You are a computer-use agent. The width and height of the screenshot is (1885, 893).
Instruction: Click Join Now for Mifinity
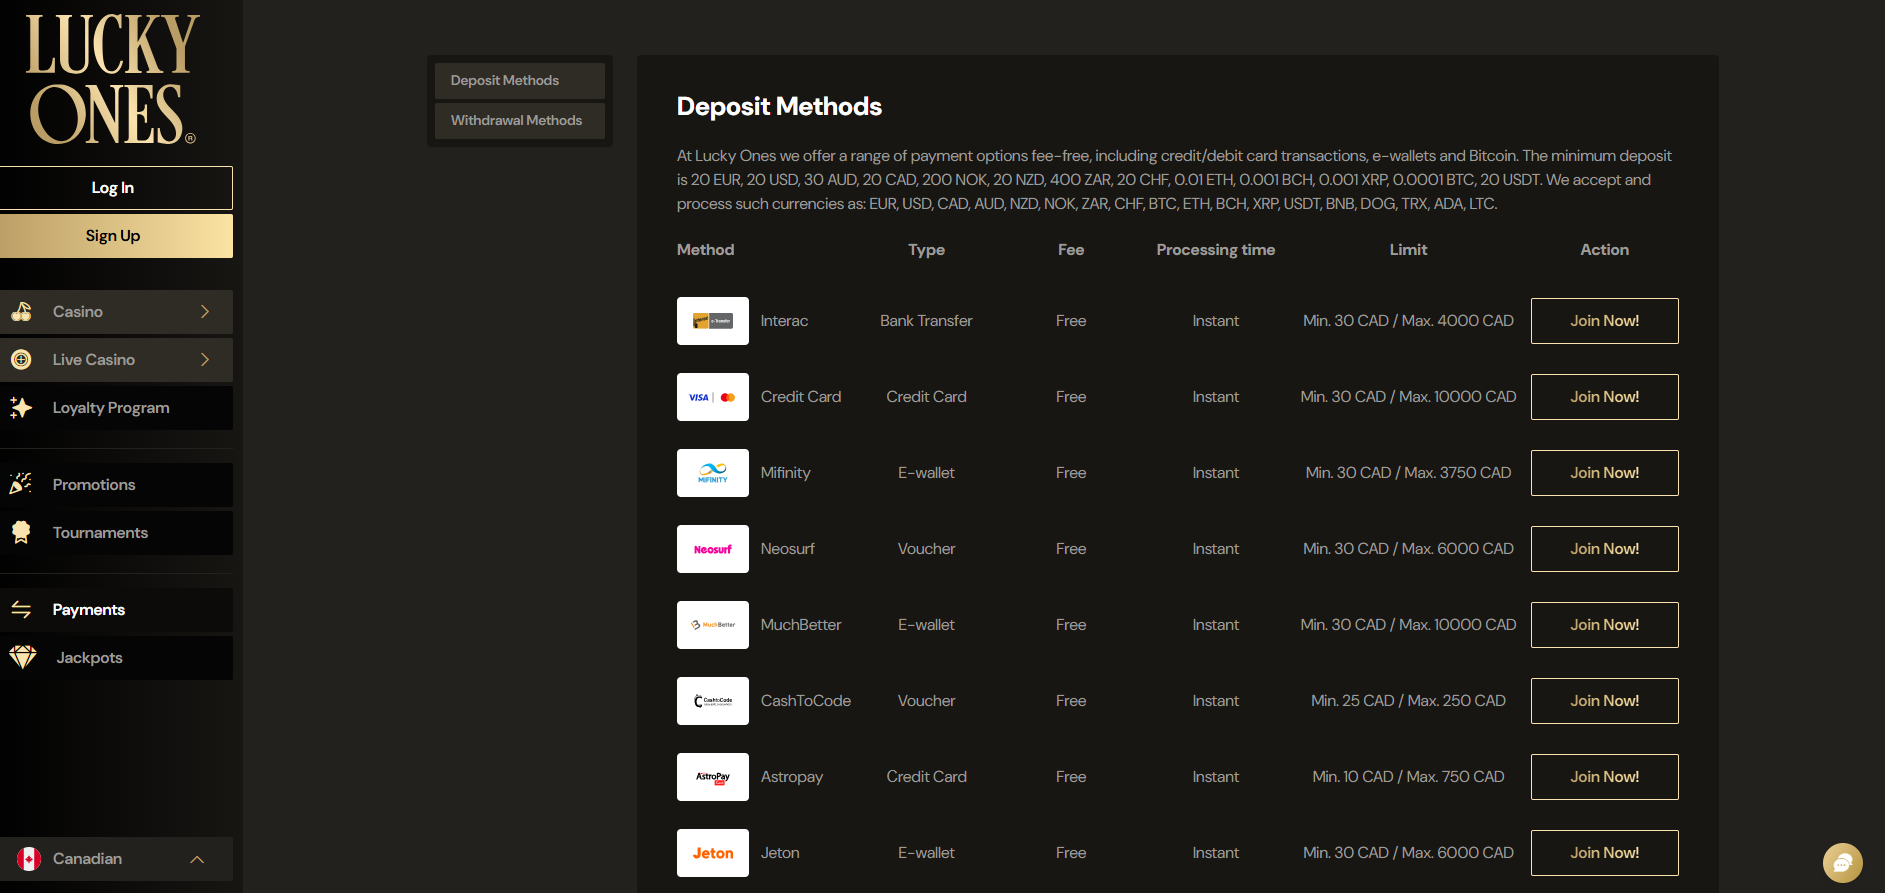click(x=1604, y=473)
